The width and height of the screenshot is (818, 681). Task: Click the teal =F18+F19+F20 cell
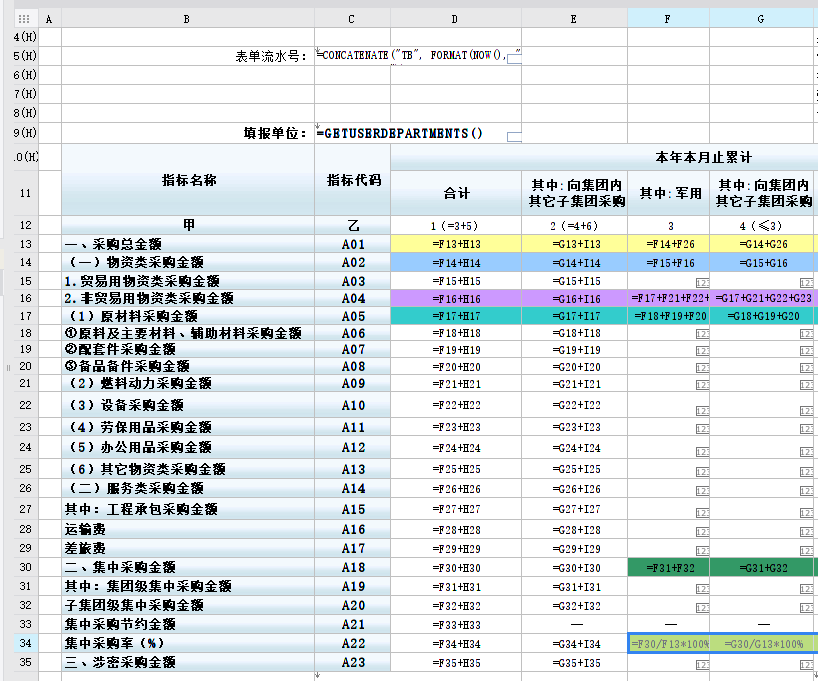click(x=668, y=316)
